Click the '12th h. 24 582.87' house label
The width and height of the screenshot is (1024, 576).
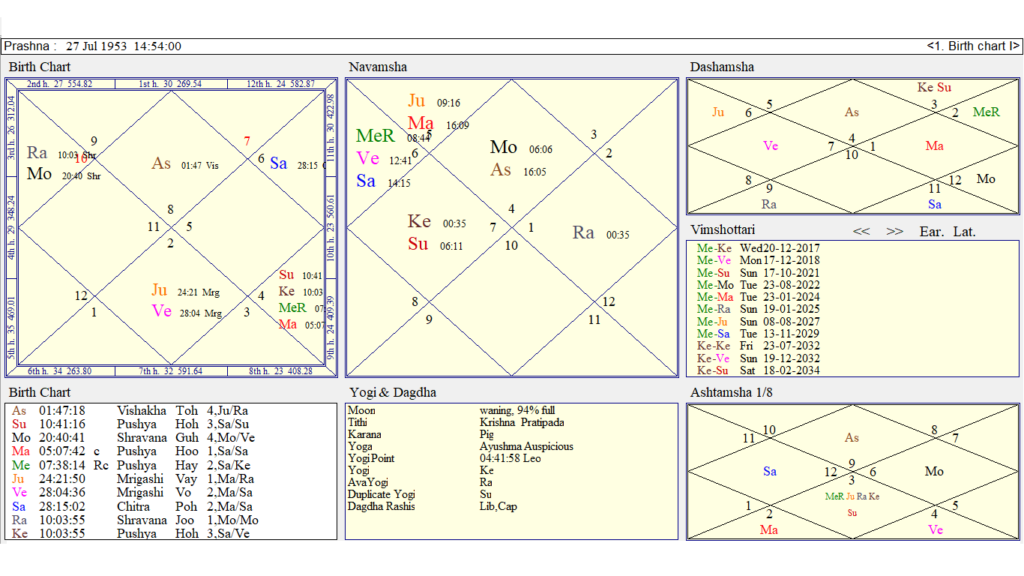(x=281, y=84)
